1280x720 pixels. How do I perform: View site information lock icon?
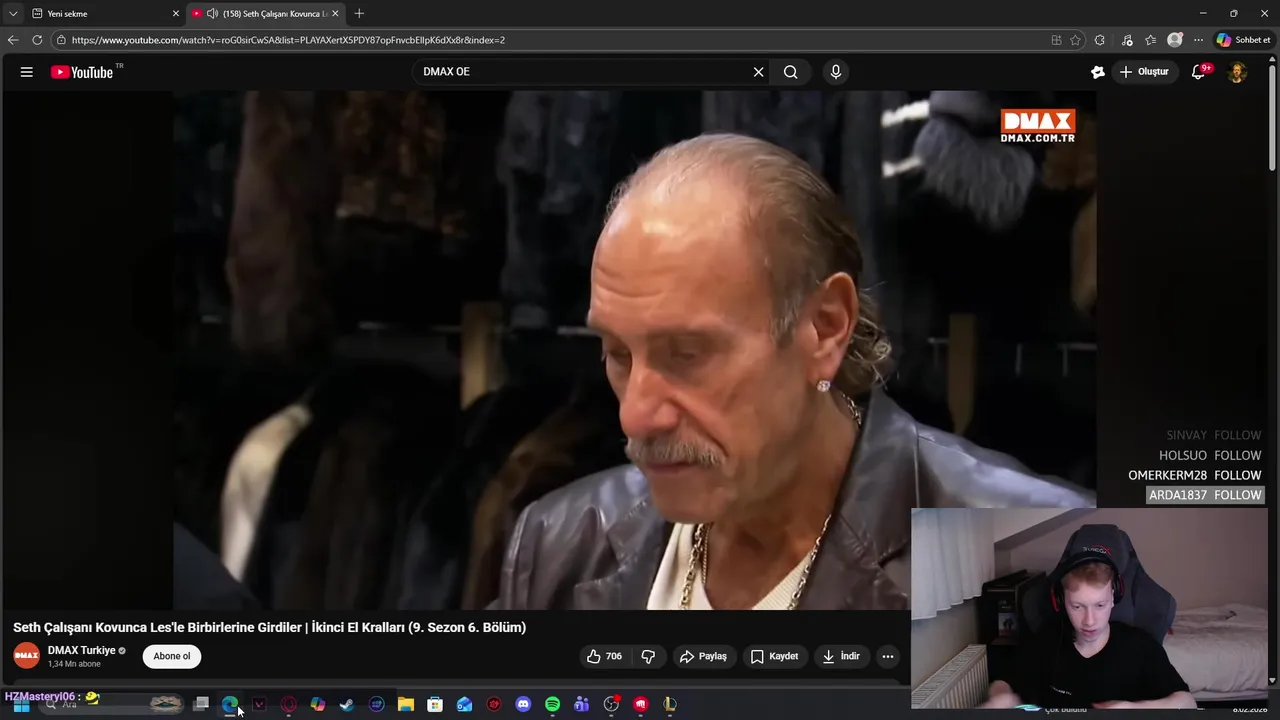point(61,40)
